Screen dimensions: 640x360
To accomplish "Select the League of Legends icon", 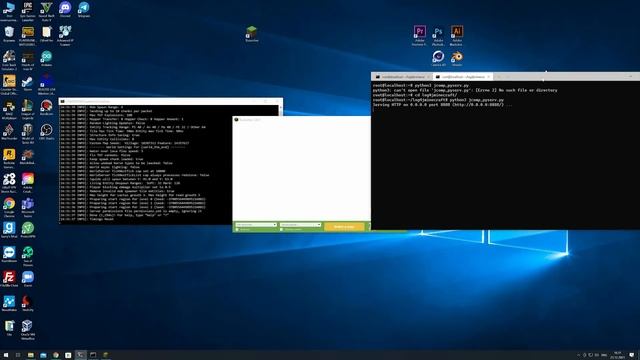I will 28,109.
